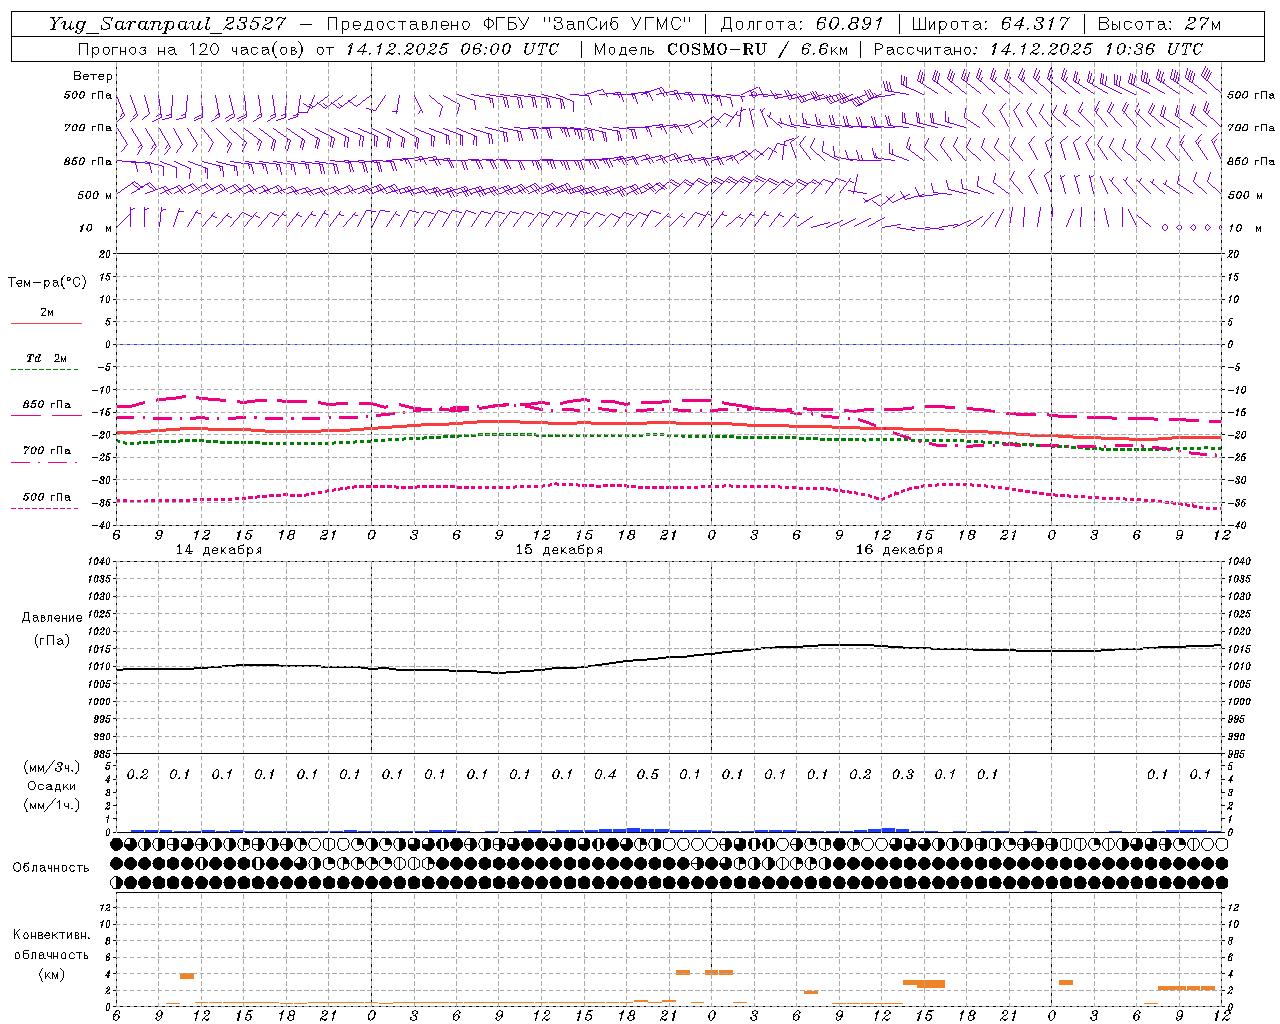
Task: Click the 16 декабря date label
Action: (899, 550)
